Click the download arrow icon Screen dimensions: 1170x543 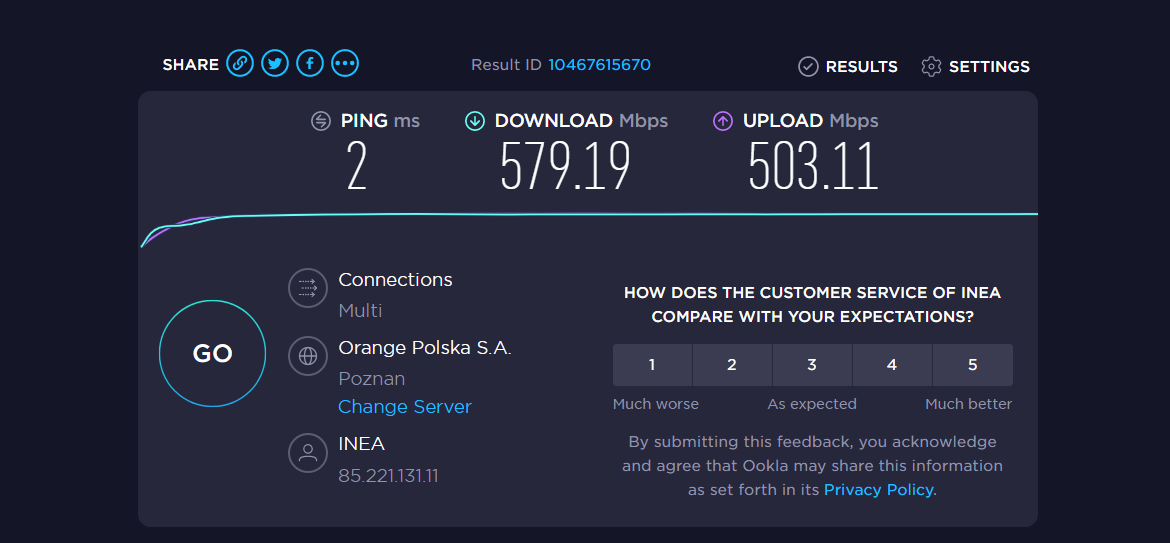pyautogui.click(x=475, y=121)
